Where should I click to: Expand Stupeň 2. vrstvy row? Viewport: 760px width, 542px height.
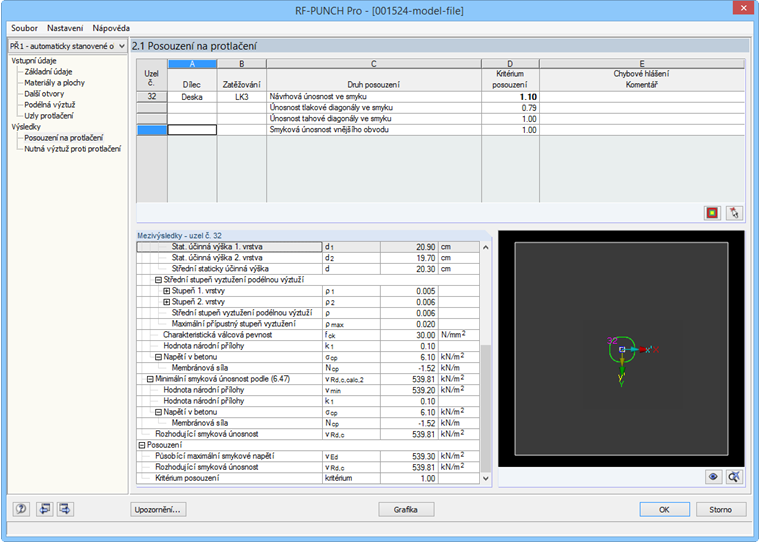pyautogui.click(x=167, y=302)
